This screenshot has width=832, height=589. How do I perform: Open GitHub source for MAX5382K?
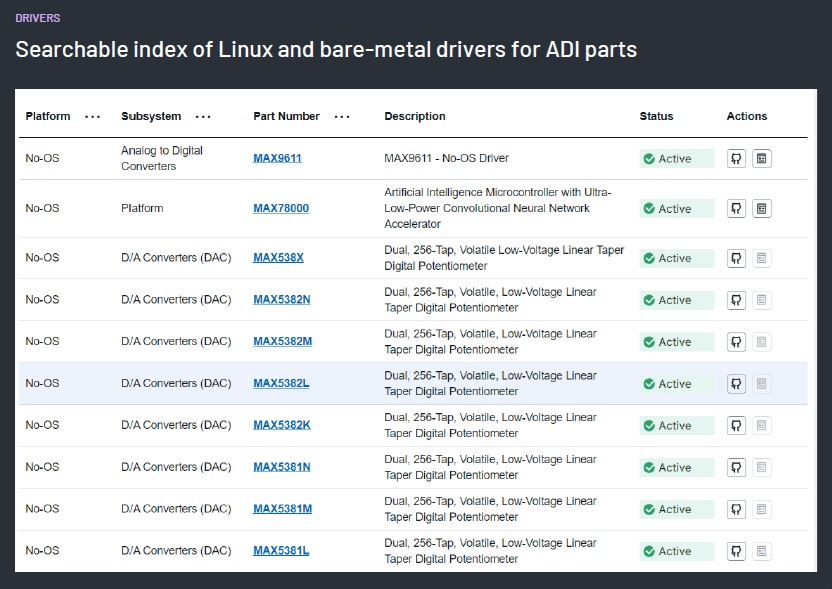[737, 425]
